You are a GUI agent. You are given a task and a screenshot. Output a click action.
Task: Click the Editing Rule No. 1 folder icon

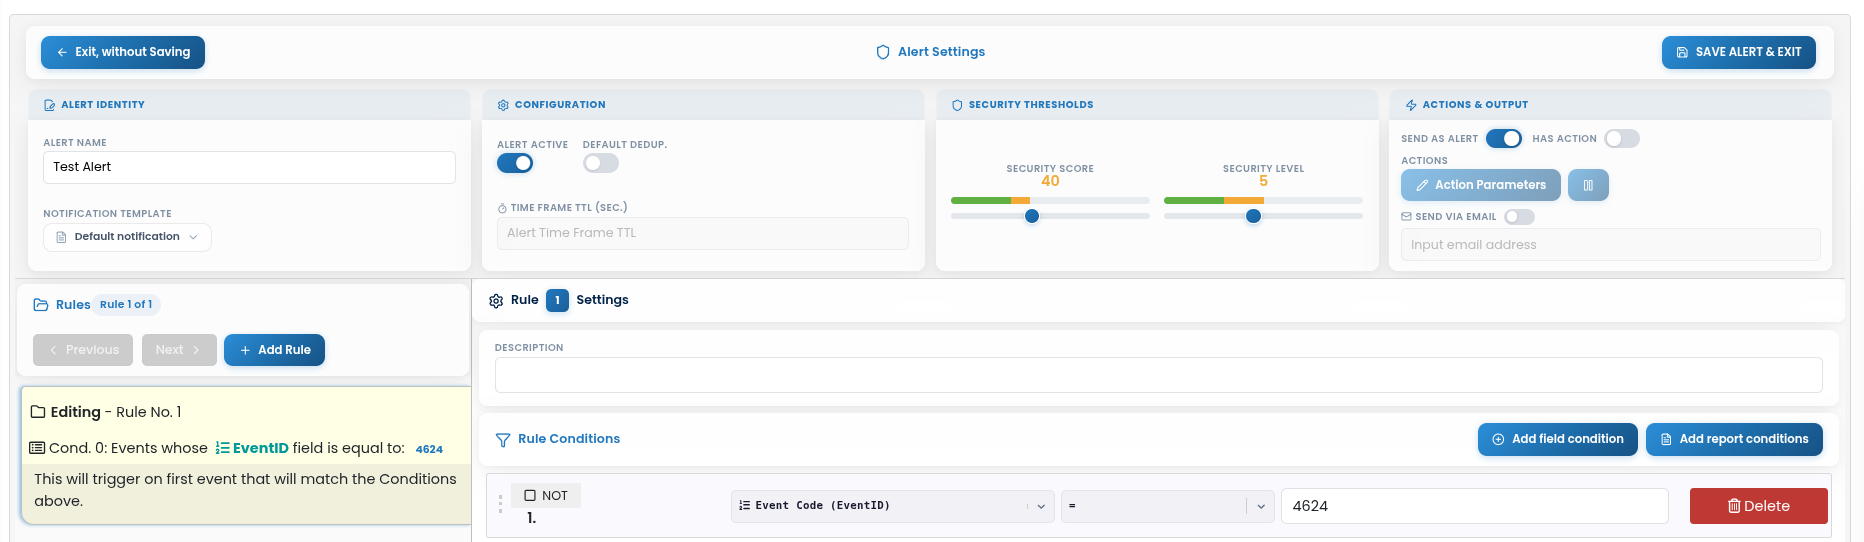pyautogui.click(x=38, y=412)
